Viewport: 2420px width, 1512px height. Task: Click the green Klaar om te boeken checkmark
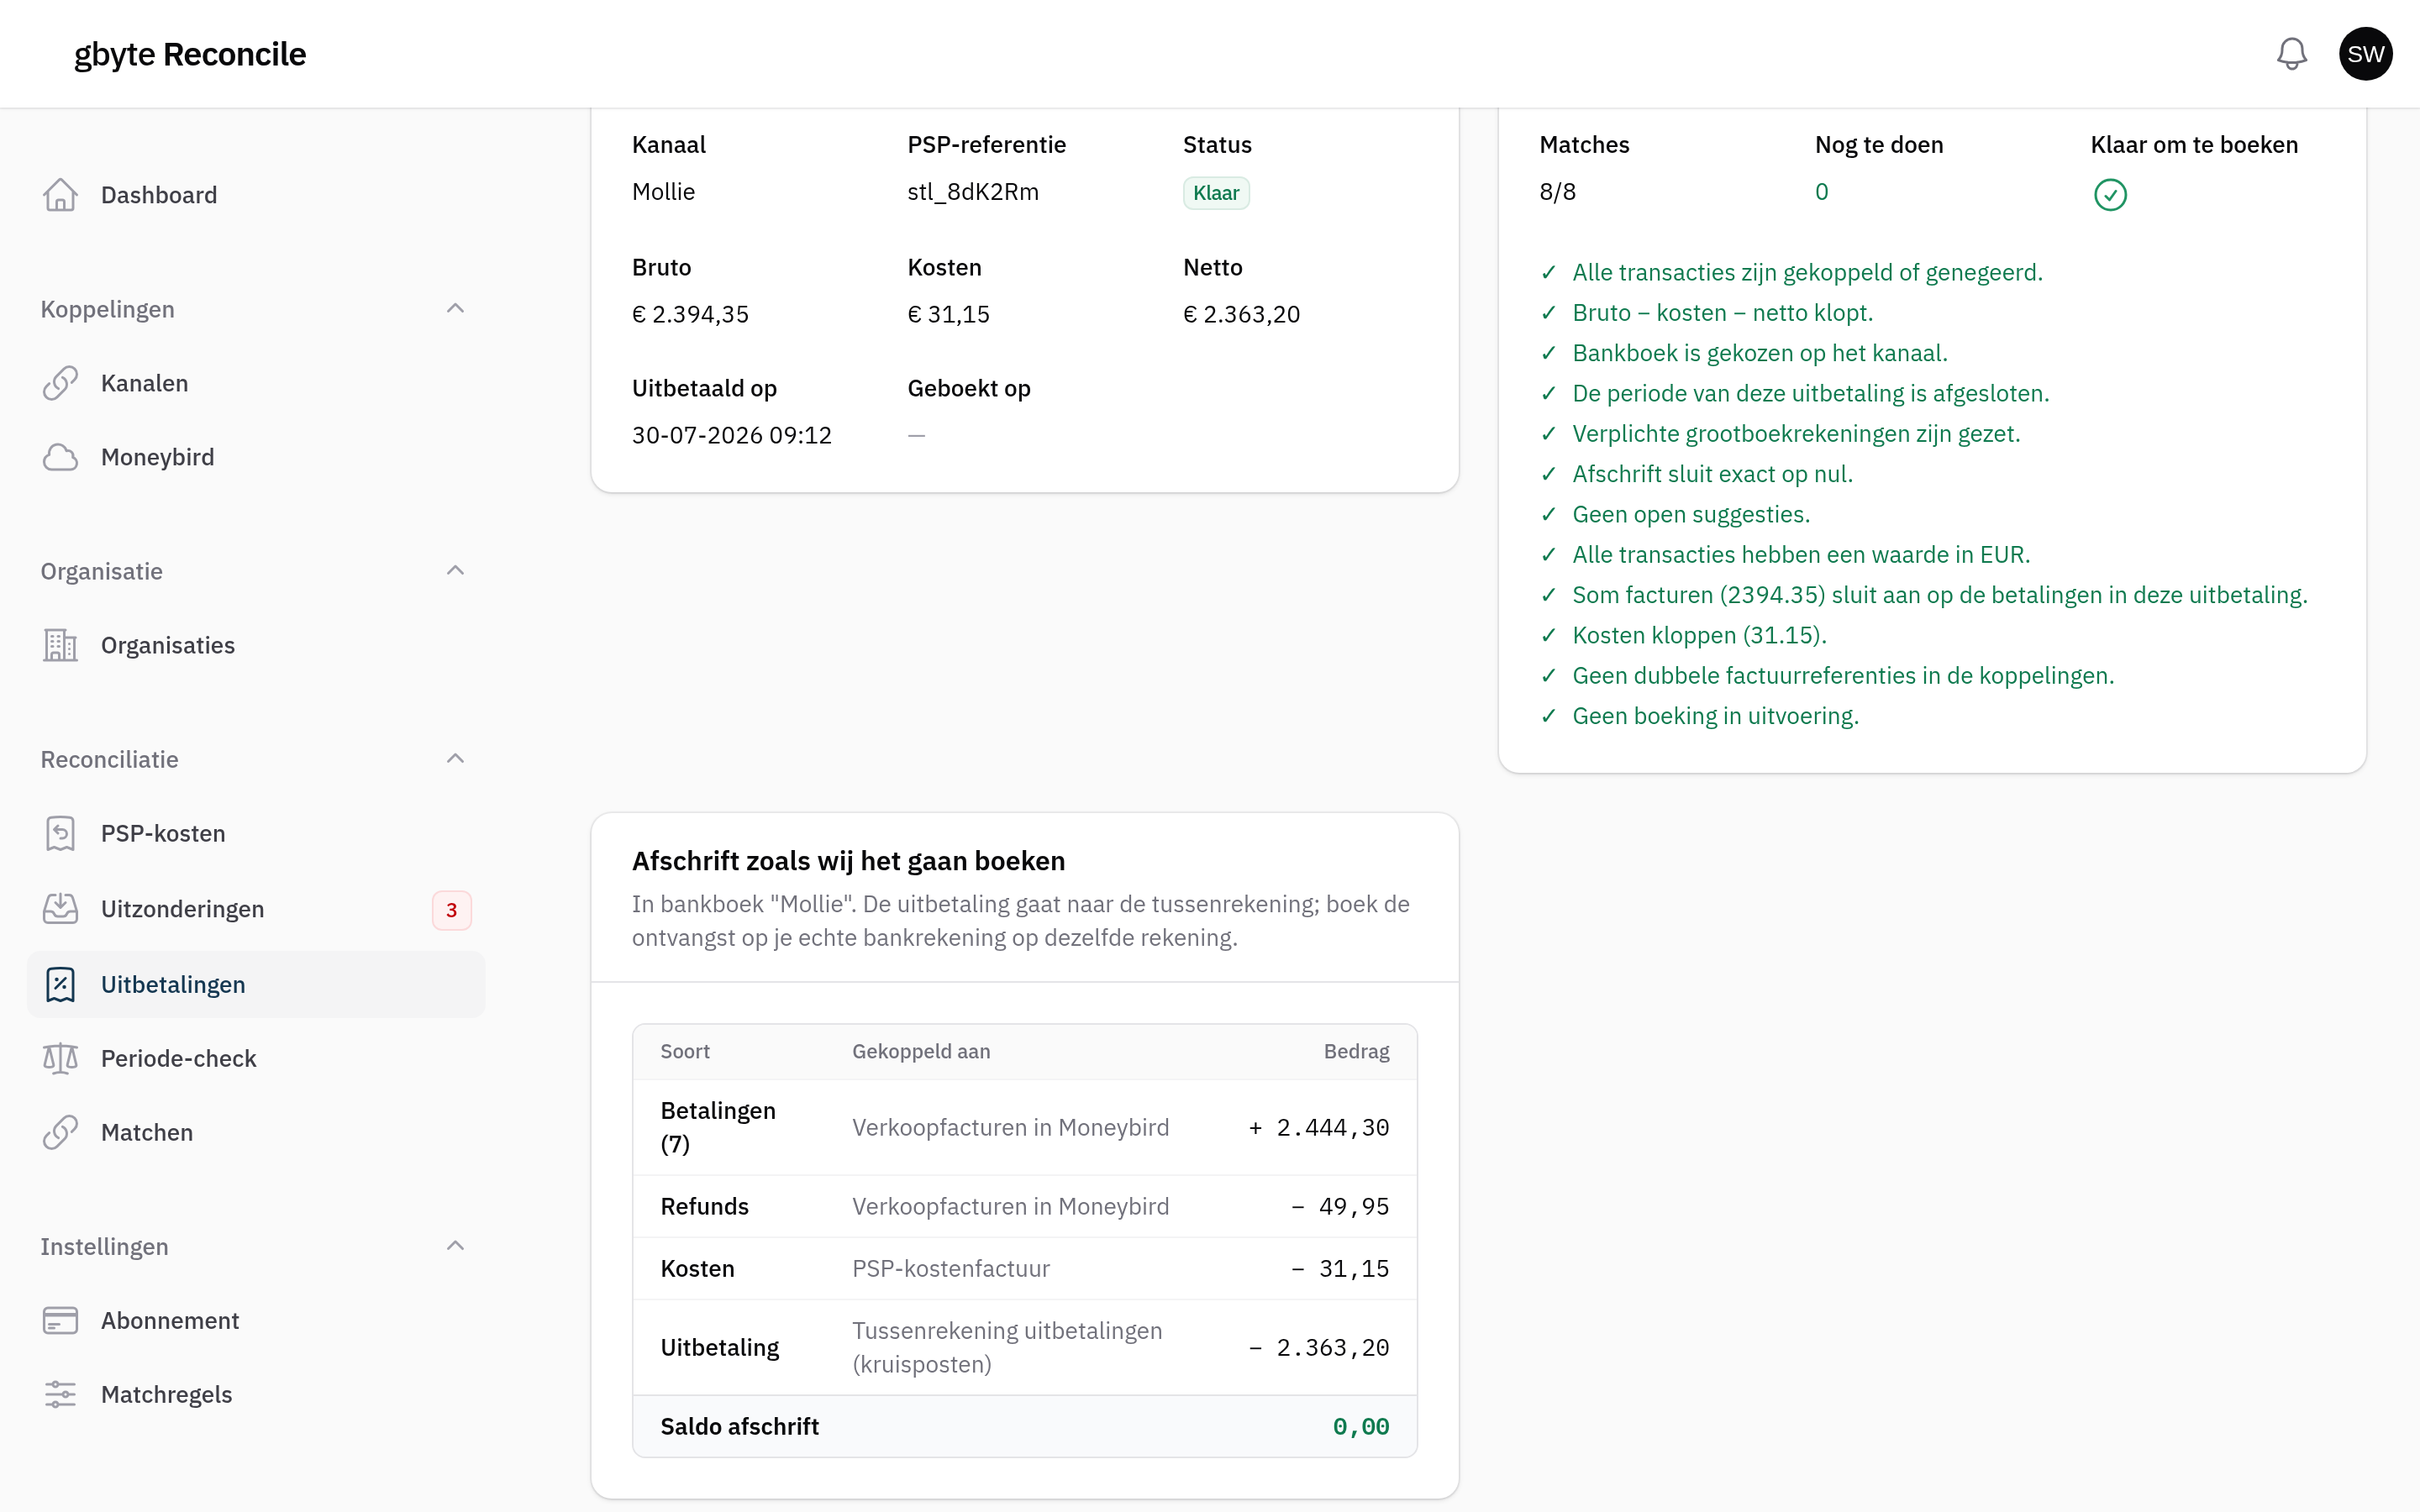pyautogui.click(x=2110, y=194)
